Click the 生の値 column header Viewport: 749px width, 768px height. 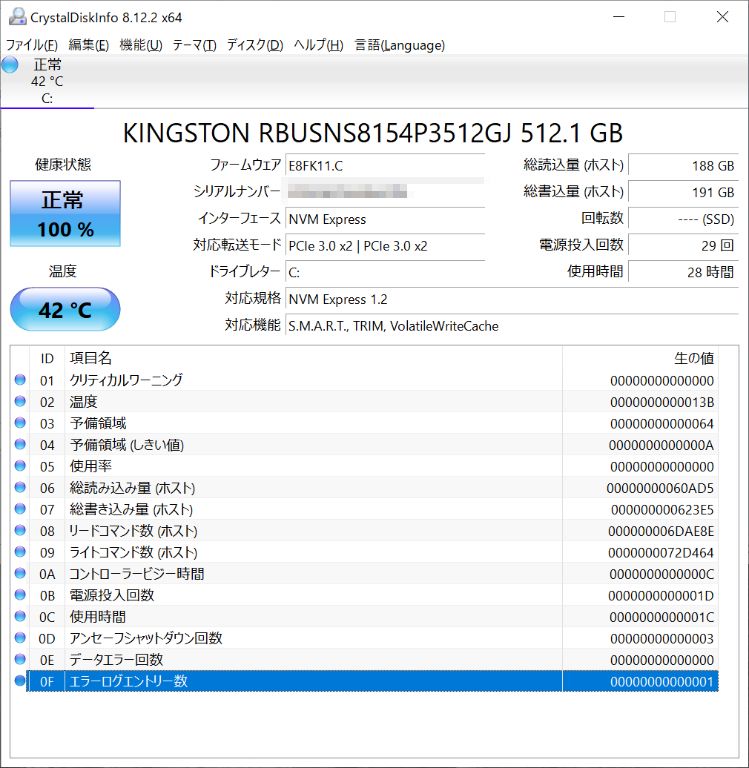coord(641,359)
